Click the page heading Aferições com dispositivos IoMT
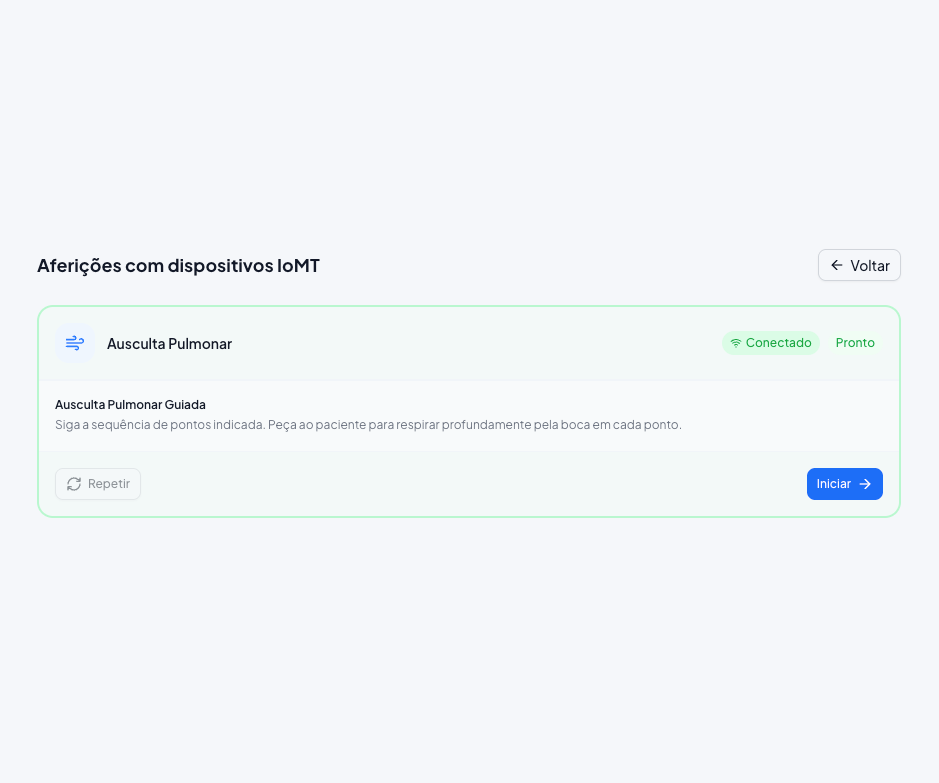 pyautogui.click(x=178, y=265)
